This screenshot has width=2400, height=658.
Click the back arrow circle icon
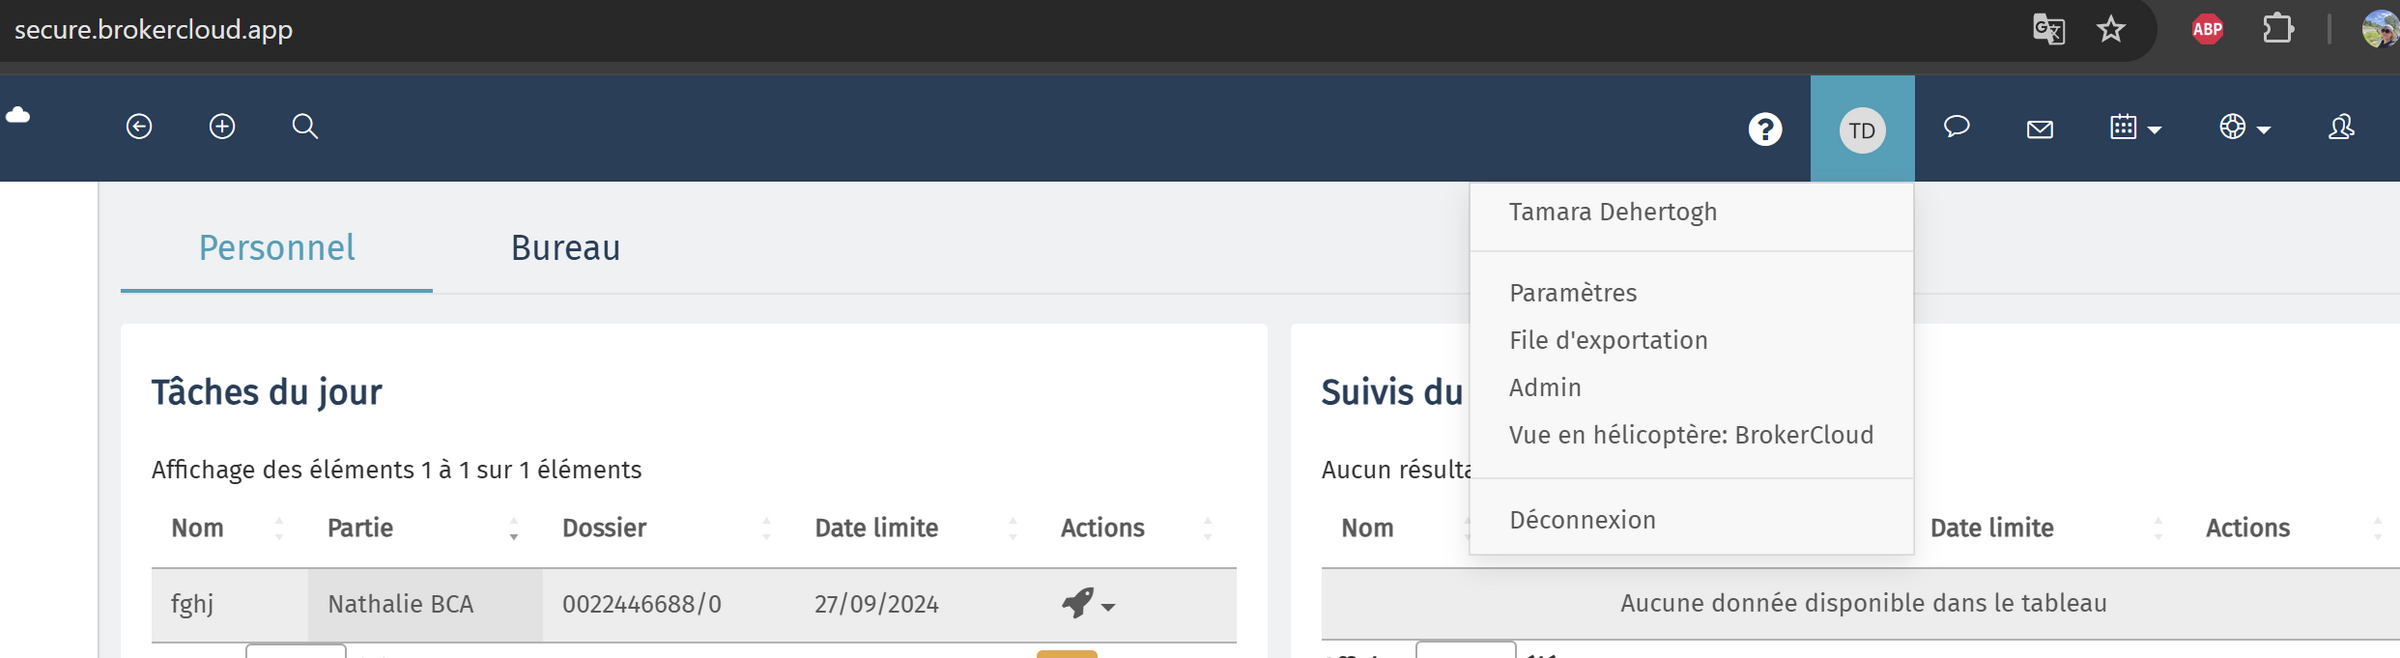click(x=139, y=126)
